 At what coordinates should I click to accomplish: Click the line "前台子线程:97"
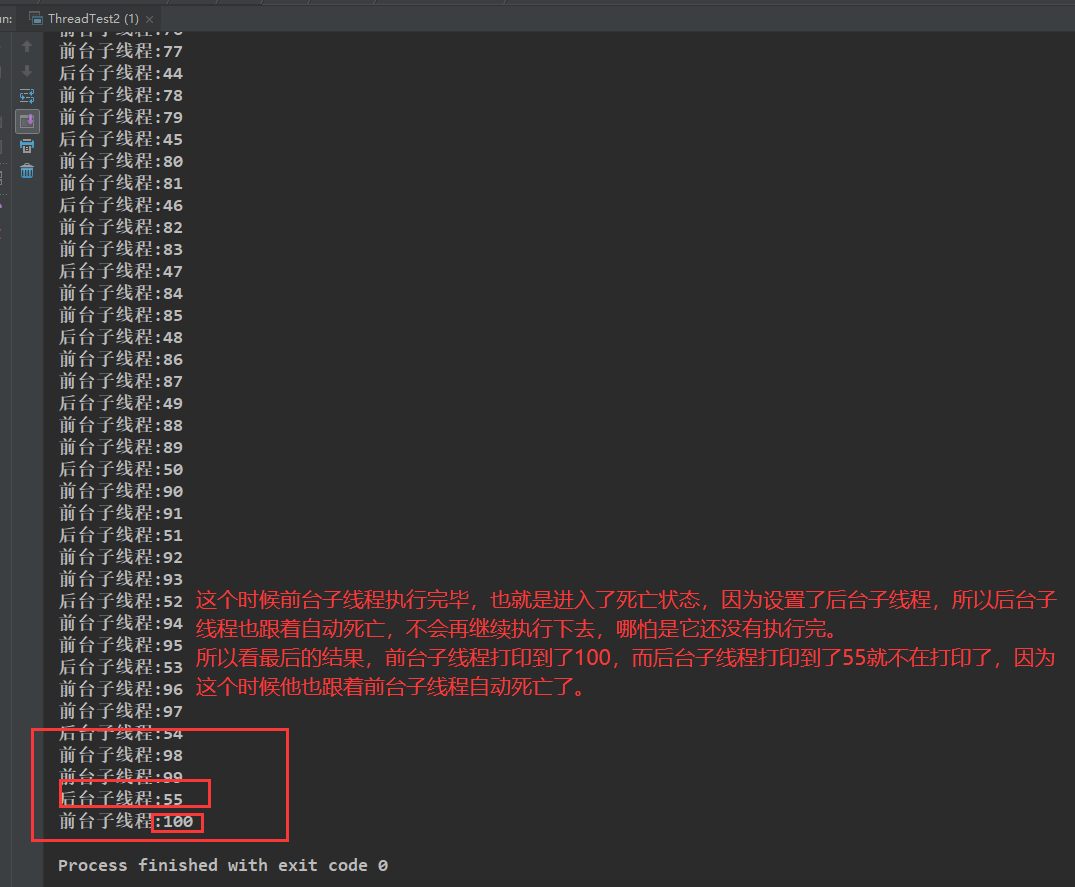coord(121,711)
